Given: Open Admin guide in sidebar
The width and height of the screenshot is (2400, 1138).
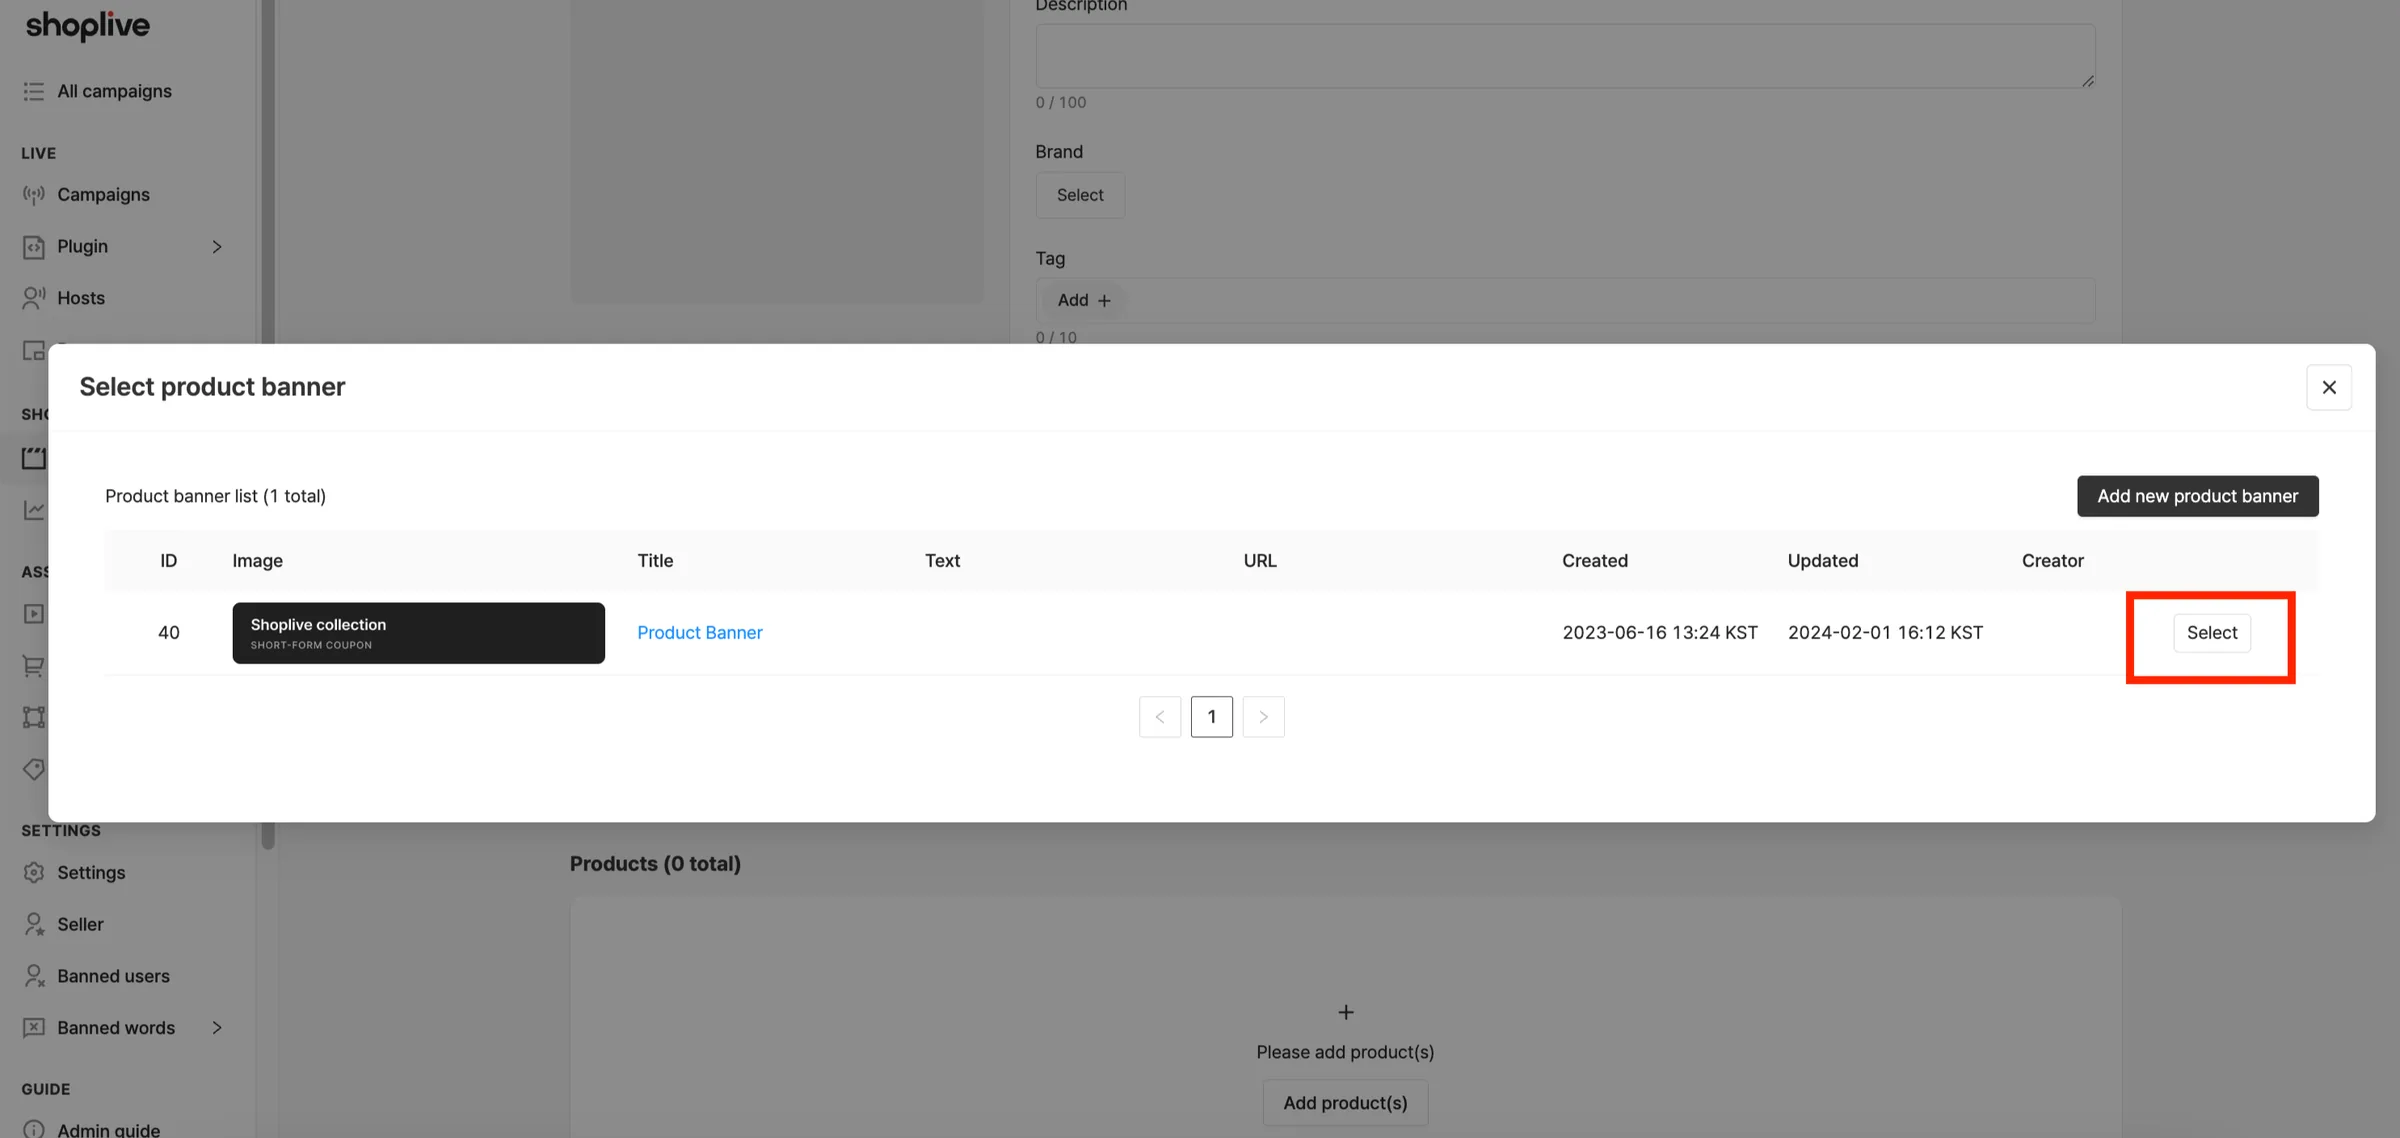Looking at the screenshot, I should coord(108,1130).
